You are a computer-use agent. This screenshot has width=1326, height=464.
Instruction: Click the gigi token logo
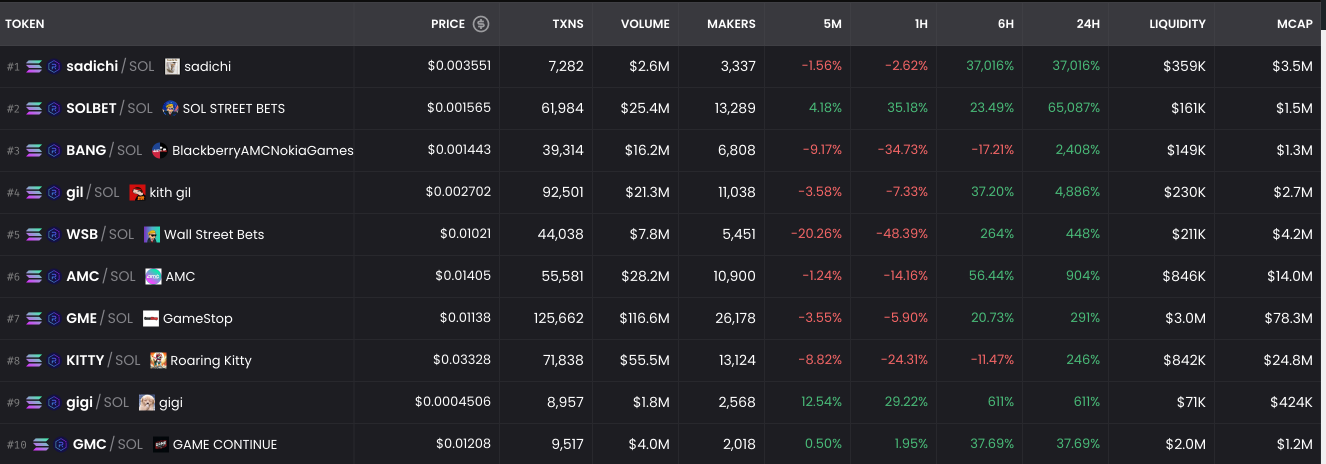coord(147,402)
